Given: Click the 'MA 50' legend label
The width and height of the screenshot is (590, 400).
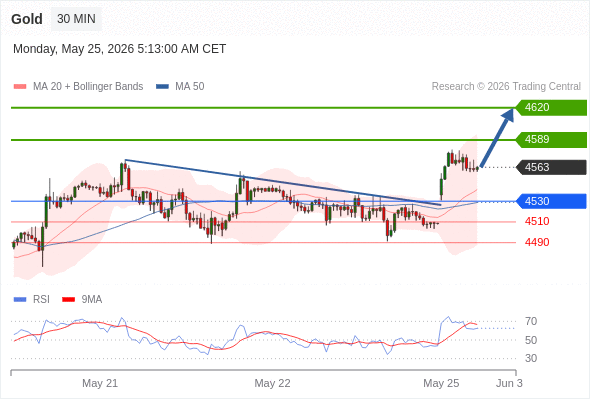Looking at the screenshot, I should click(190, 87).
